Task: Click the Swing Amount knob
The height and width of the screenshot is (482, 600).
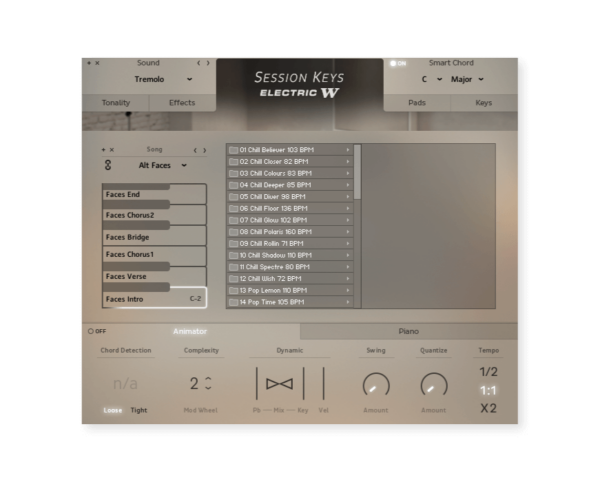Action: point(376,386)
